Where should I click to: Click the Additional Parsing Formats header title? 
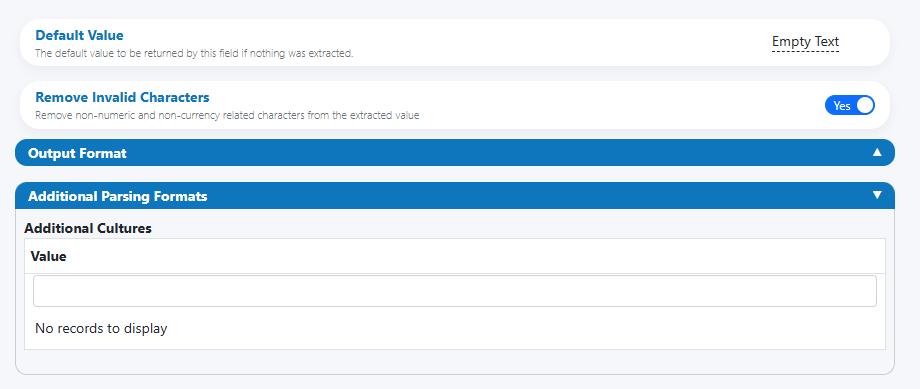(117, 196)
